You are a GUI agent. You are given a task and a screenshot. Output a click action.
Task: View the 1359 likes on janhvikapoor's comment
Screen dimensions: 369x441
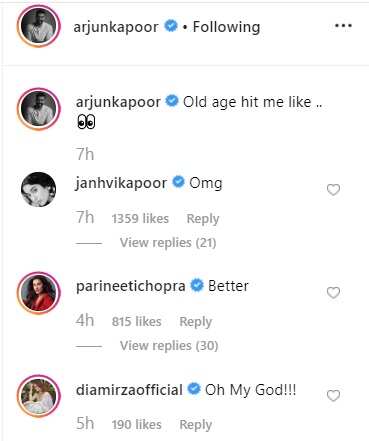tap(140, 219)
